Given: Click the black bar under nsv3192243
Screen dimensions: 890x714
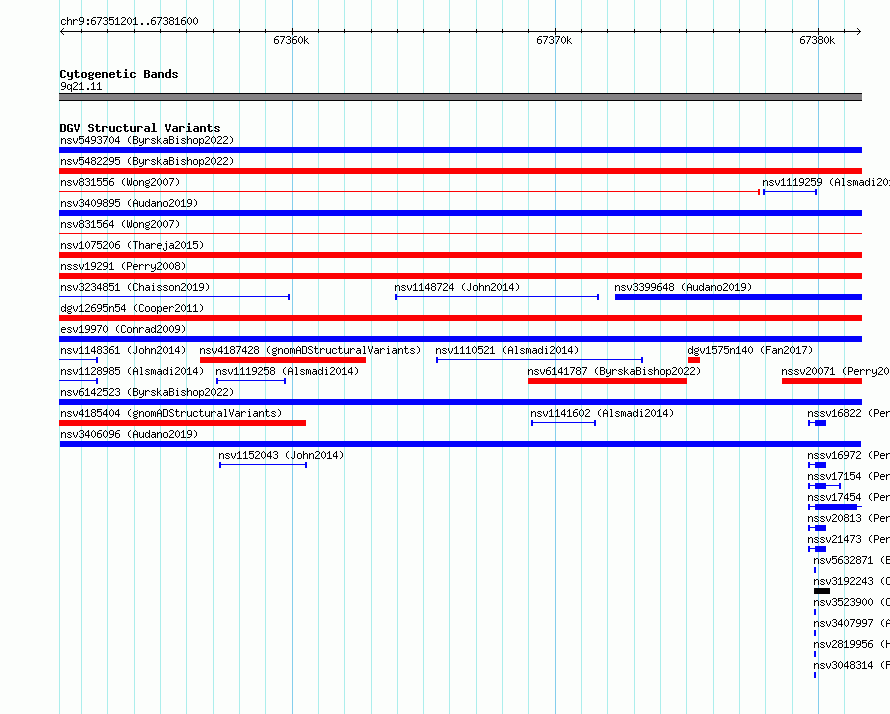Looking at the screenshot, I should tap(822, 591).
